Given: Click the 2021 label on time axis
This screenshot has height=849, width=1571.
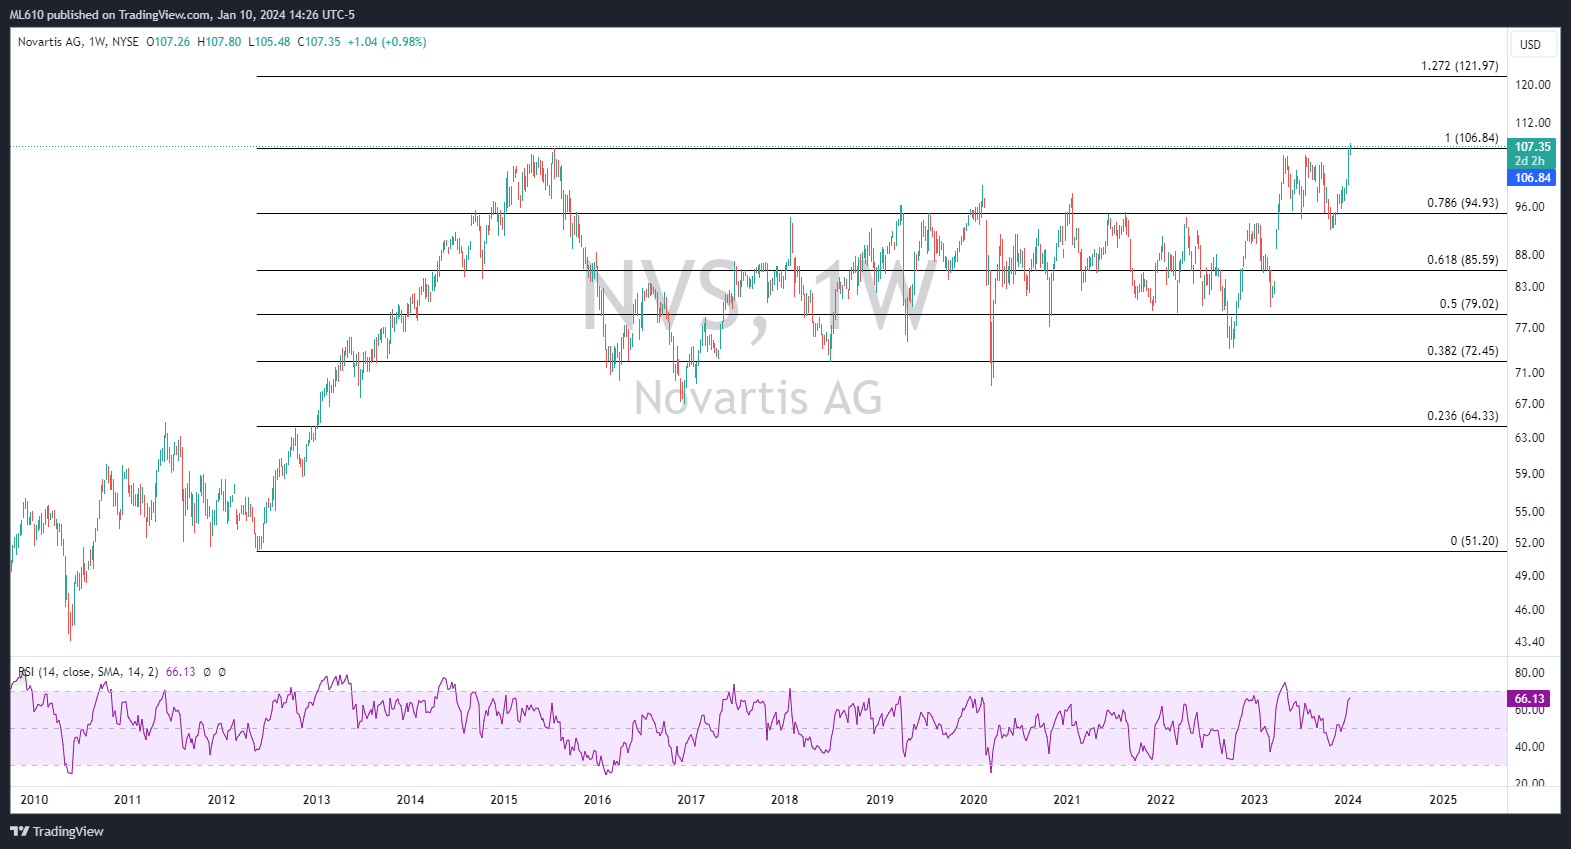Looking at the screenshot, I should point(1067,800).
